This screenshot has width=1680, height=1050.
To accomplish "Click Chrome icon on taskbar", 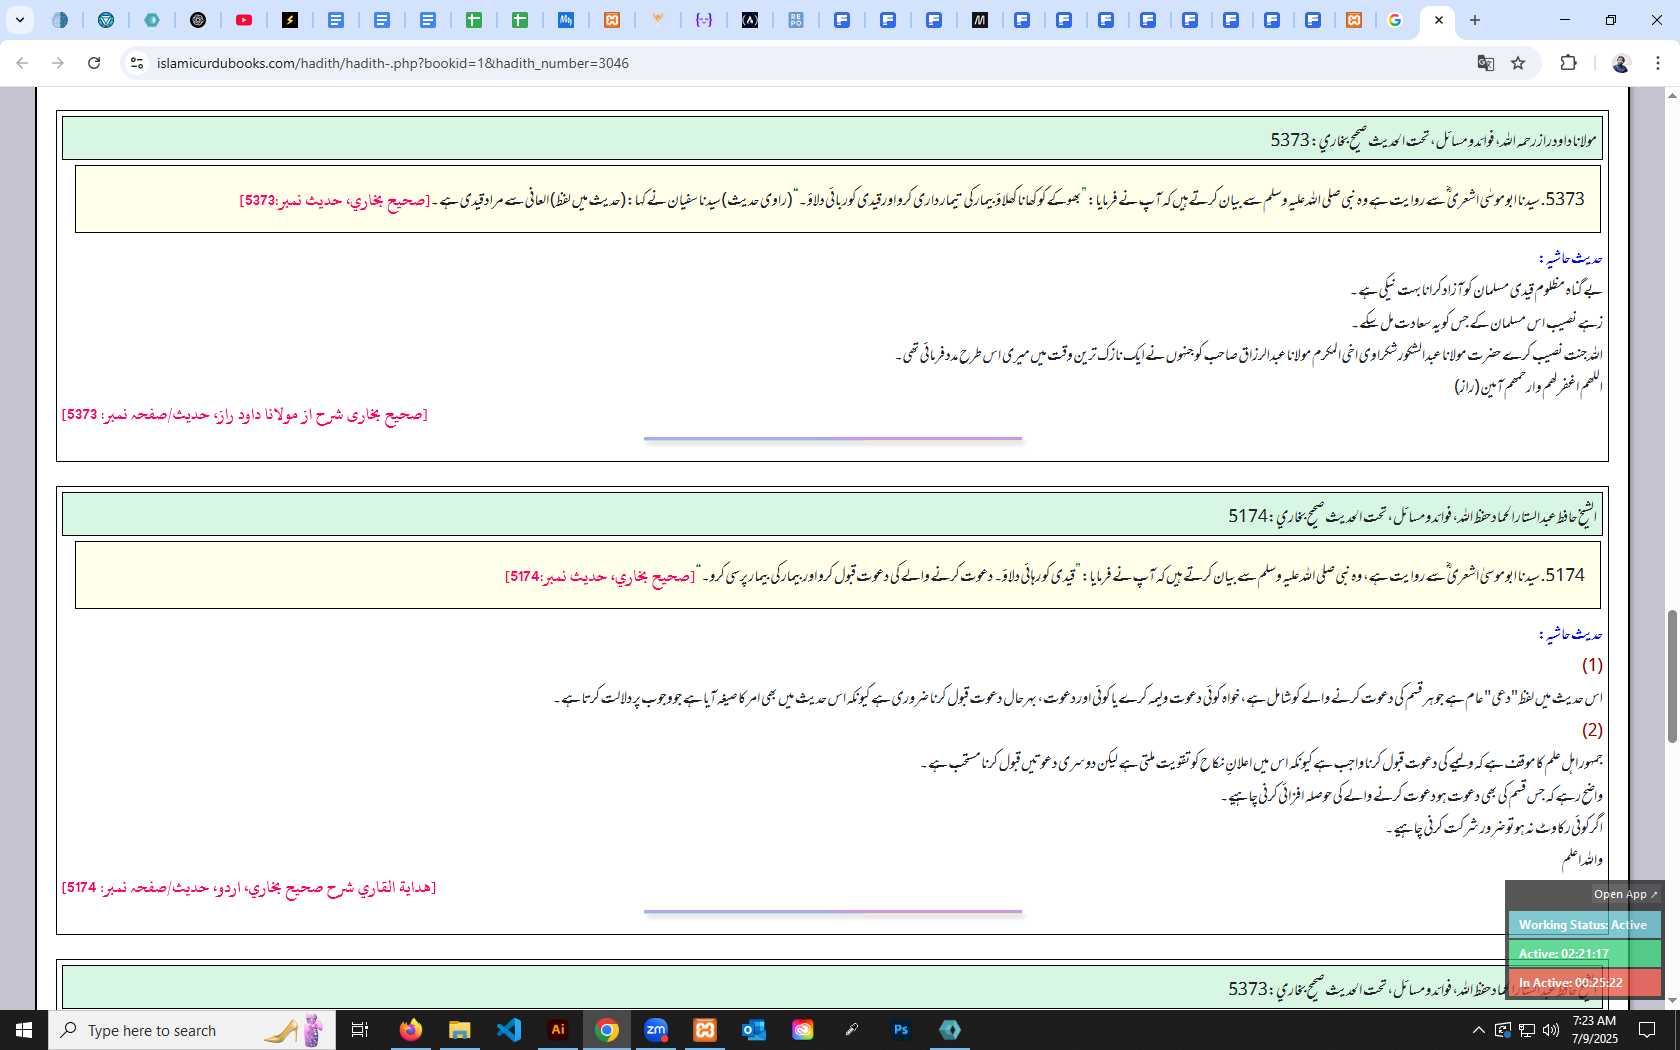I will point(607,1030).
